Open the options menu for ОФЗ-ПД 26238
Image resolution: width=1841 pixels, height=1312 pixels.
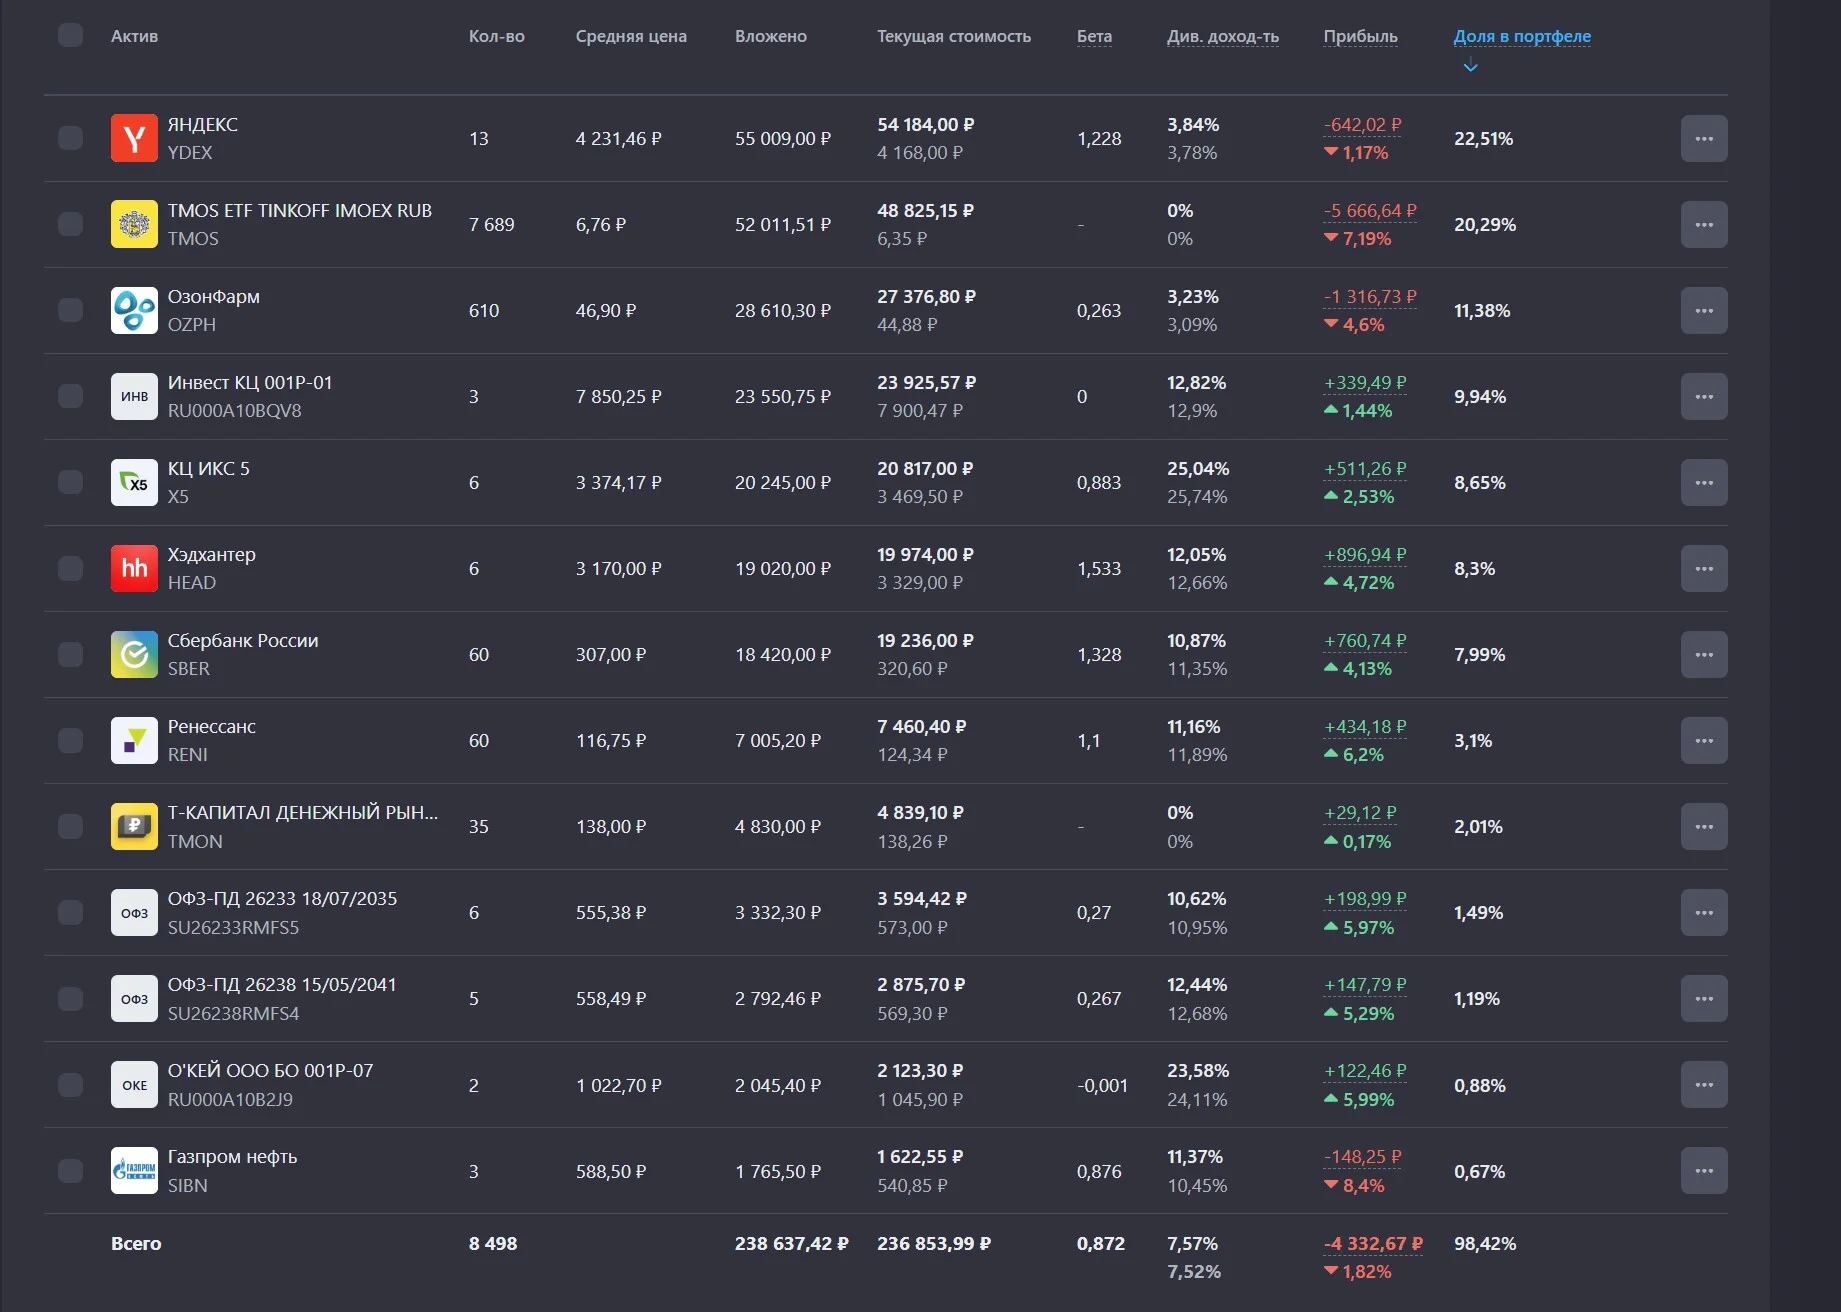click(x=1704, y=998)
